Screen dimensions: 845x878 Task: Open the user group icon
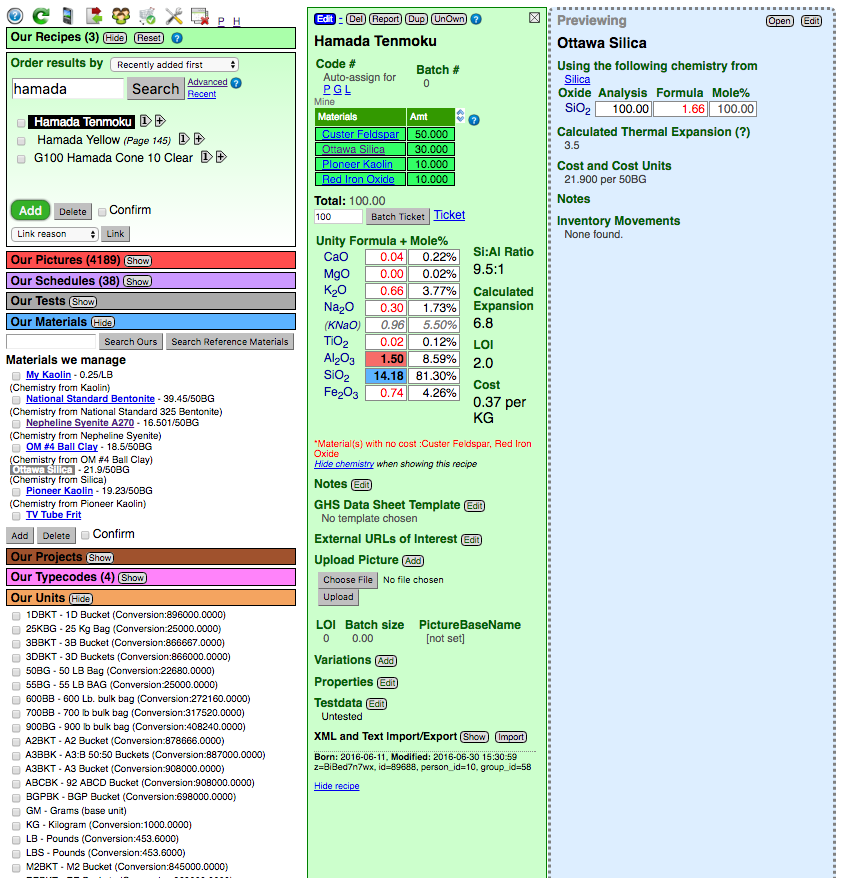[x=120, y=16]
